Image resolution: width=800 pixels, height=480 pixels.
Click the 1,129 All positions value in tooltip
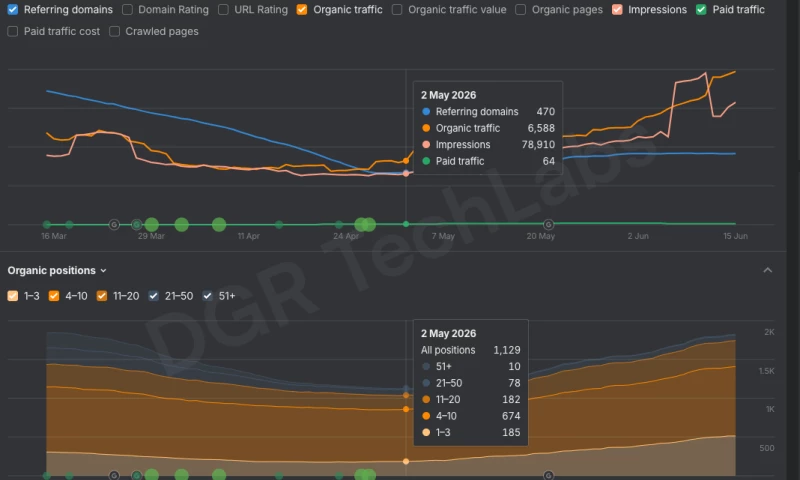pyautogui.click(x=507, y=350)
